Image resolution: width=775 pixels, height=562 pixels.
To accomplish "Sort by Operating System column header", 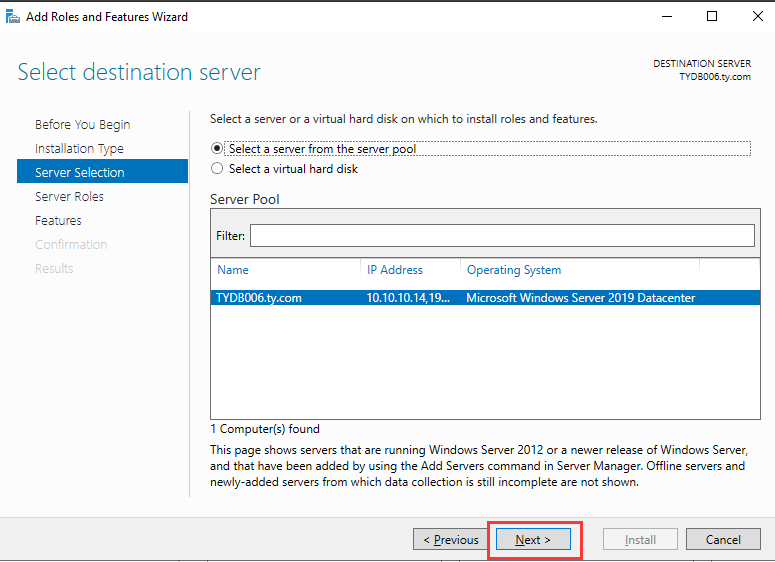I will point(514,270).
